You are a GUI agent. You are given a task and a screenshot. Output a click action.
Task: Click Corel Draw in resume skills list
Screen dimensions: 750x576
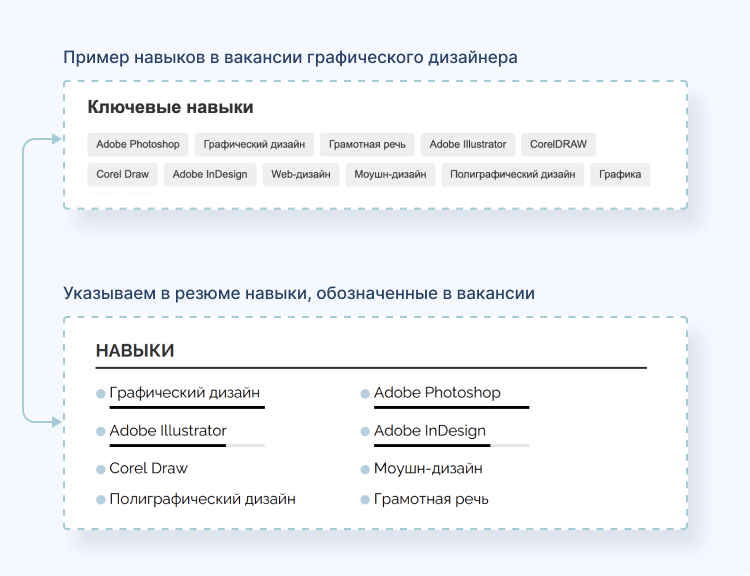click(148, 468)
